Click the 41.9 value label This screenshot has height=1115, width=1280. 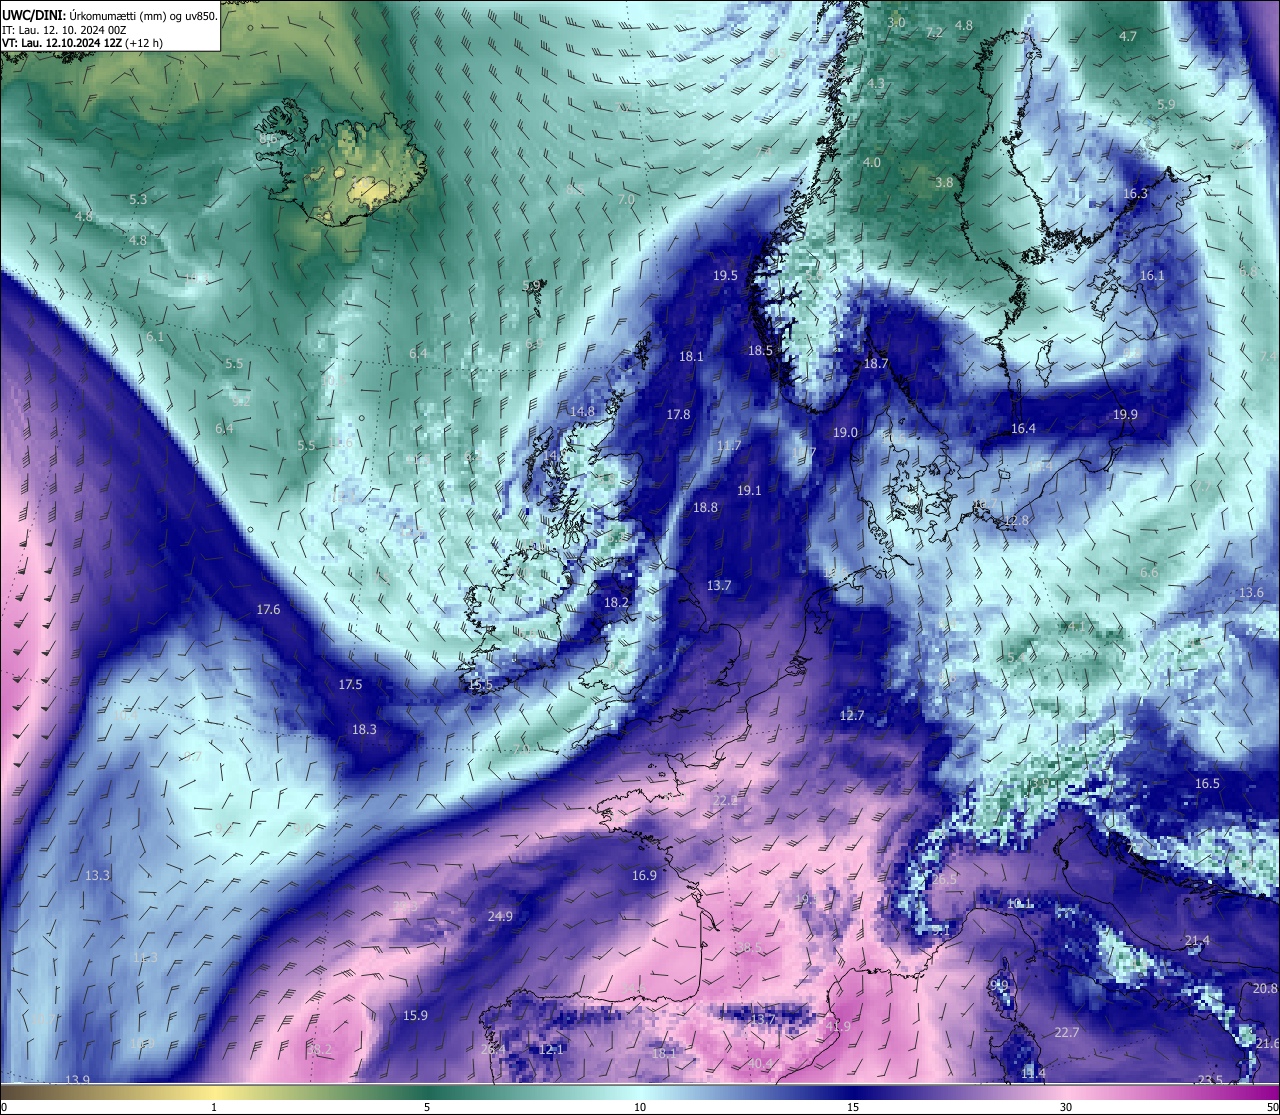(x=838, y=1027)
